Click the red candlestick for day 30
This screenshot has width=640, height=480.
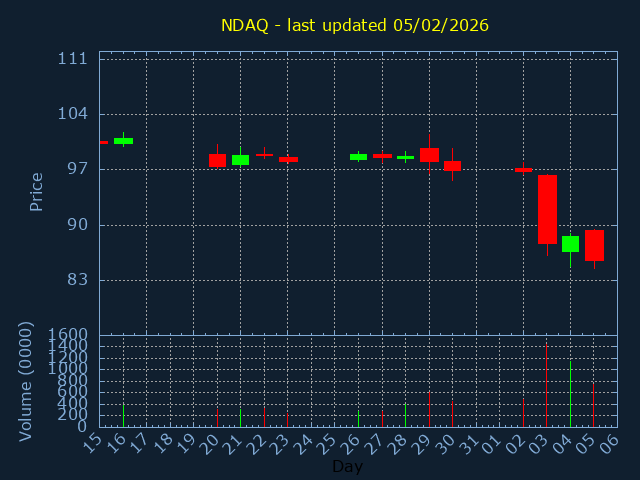point(452,166)
